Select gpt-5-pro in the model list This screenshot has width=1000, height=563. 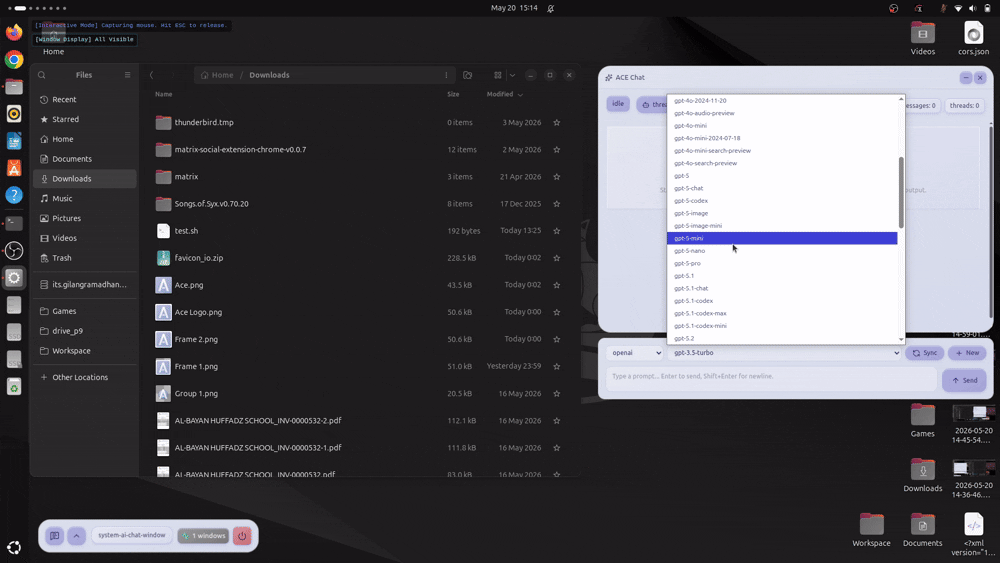pyautogui.click(x=782, y=263)
